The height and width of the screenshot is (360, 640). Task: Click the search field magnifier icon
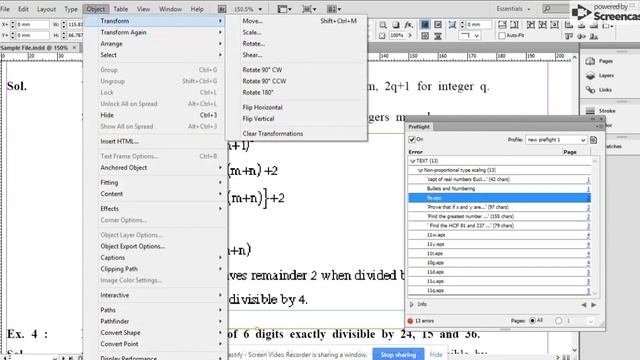[x=547, y=9]
